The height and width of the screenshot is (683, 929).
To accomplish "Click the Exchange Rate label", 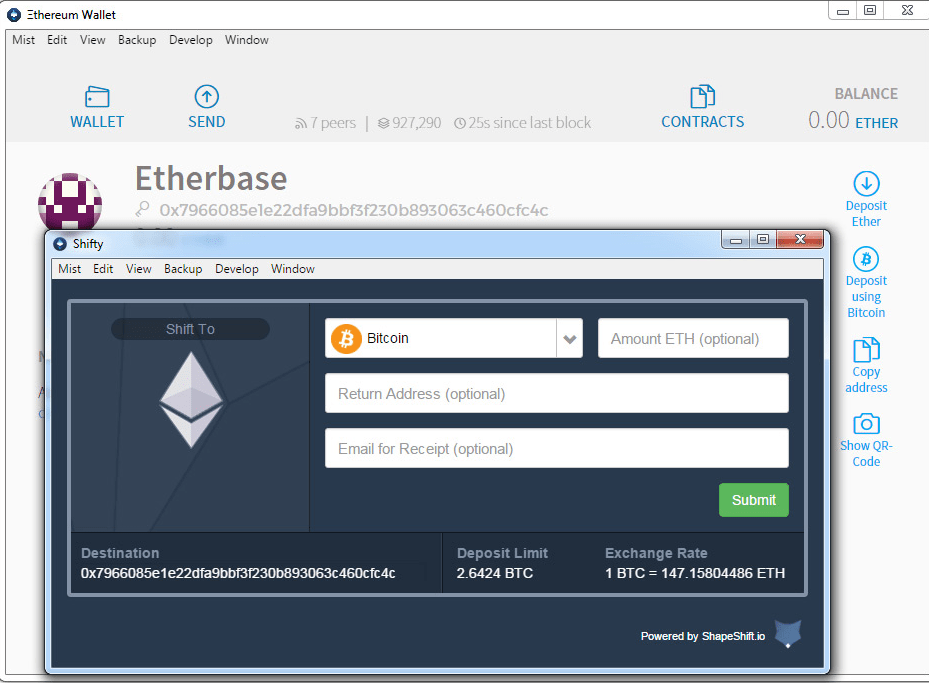I will pyautogui.click(x=656, y=553).
